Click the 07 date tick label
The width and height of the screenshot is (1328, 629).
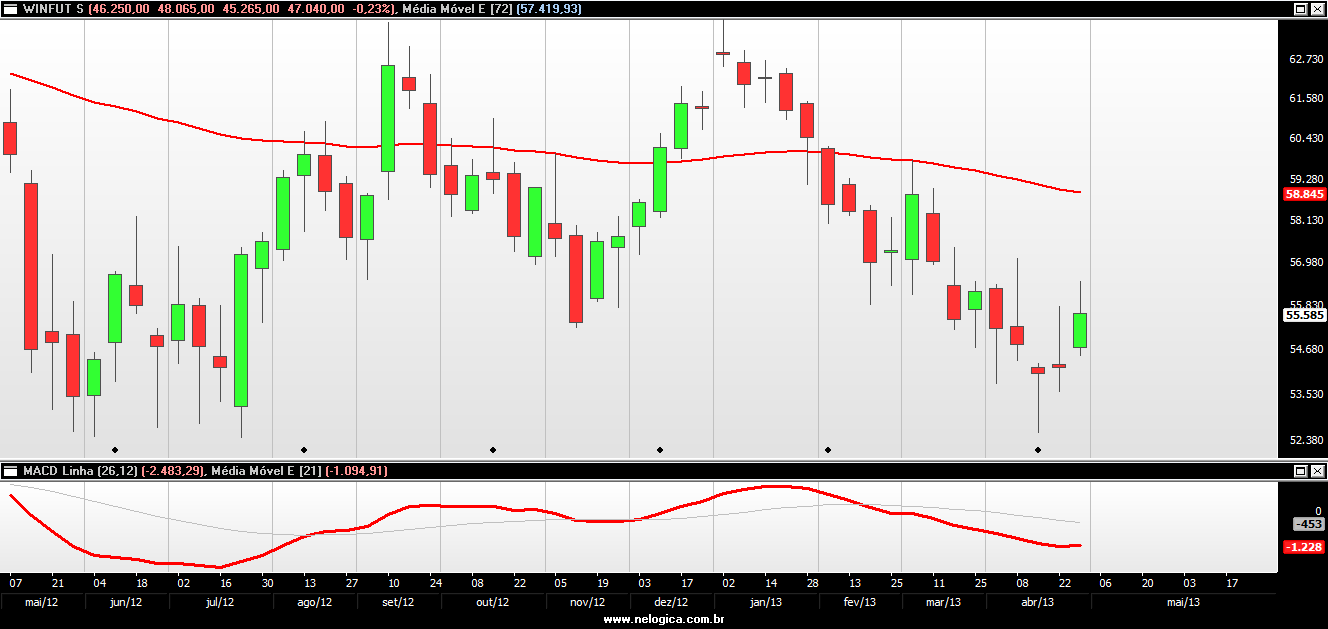(x=15, y=582)
